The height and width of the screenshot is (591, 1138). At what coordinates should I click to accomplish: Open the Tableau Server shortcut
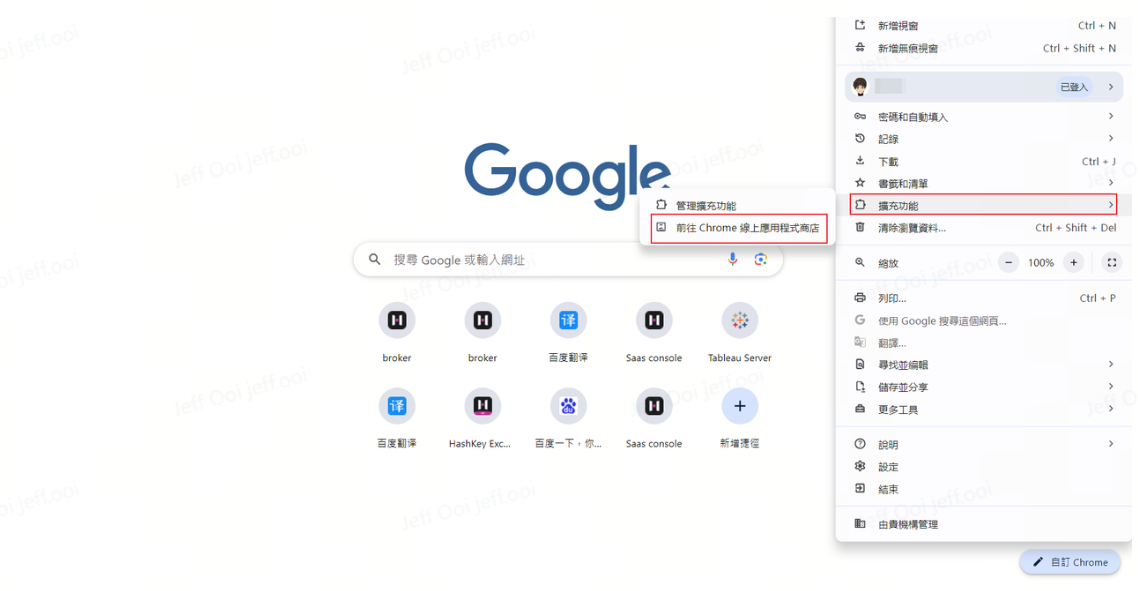point(740,333)
